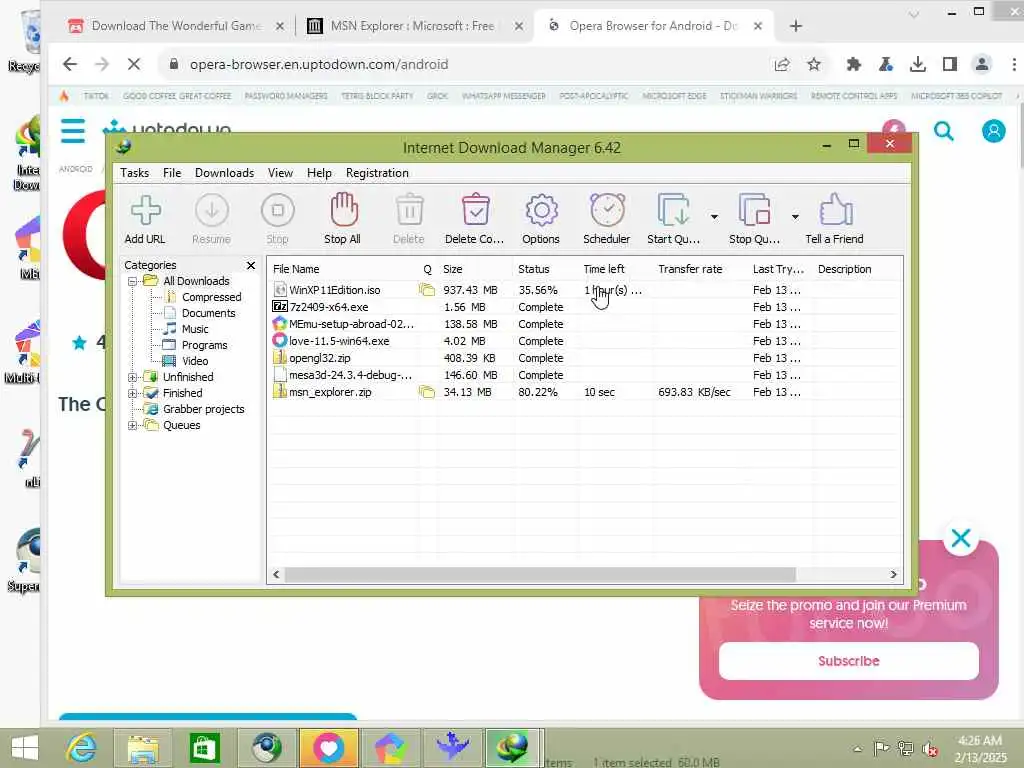
Task: Open the Start Queue dropdown arrow
Action: 714,217
